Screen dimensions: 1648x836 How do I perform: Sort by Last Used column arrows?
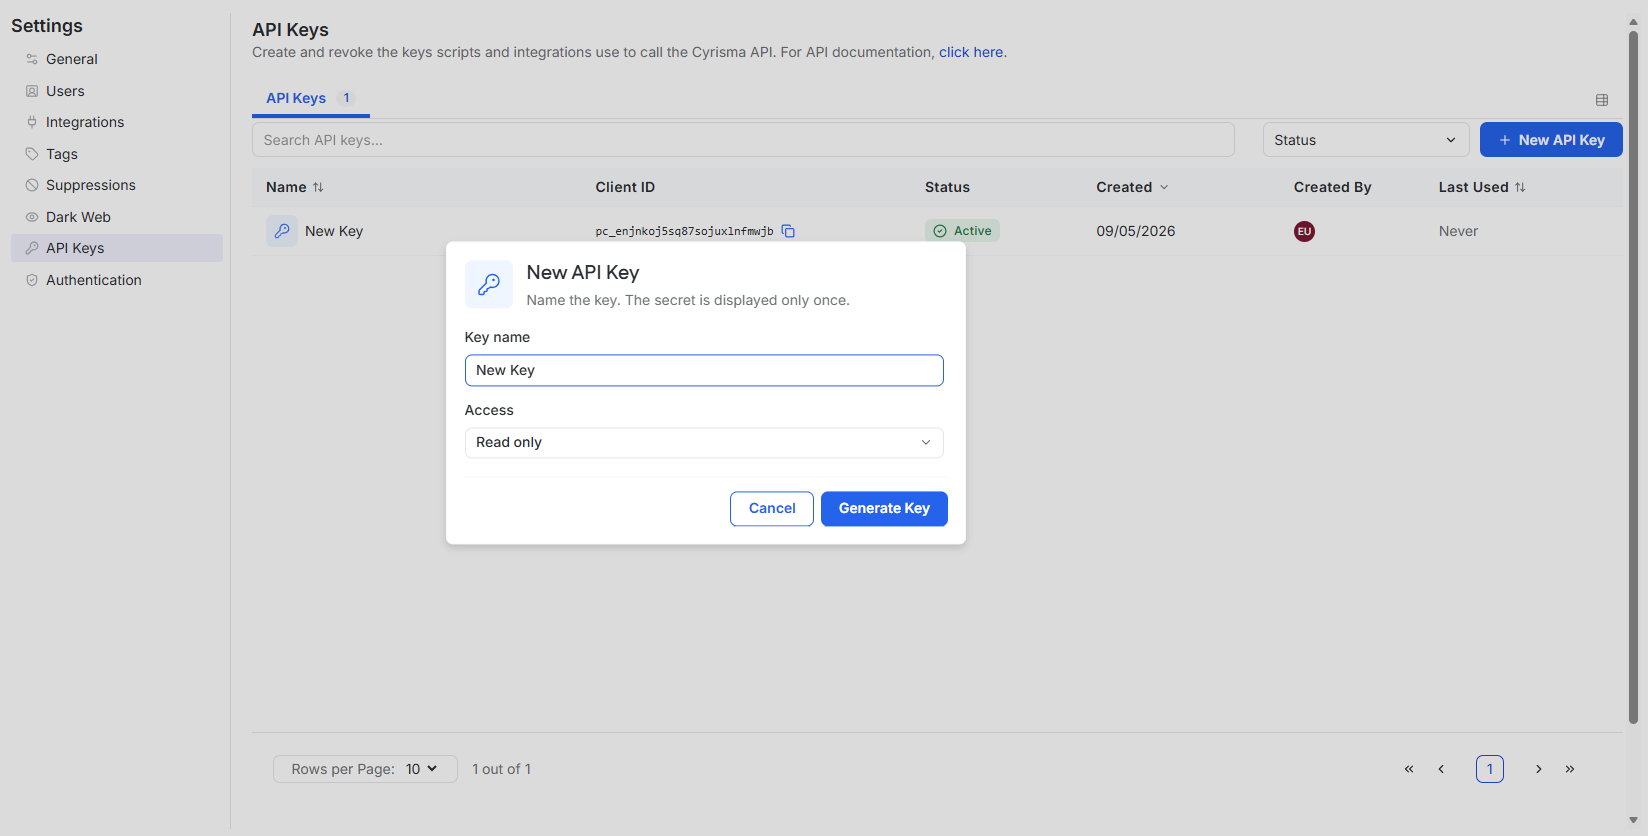1520,187
